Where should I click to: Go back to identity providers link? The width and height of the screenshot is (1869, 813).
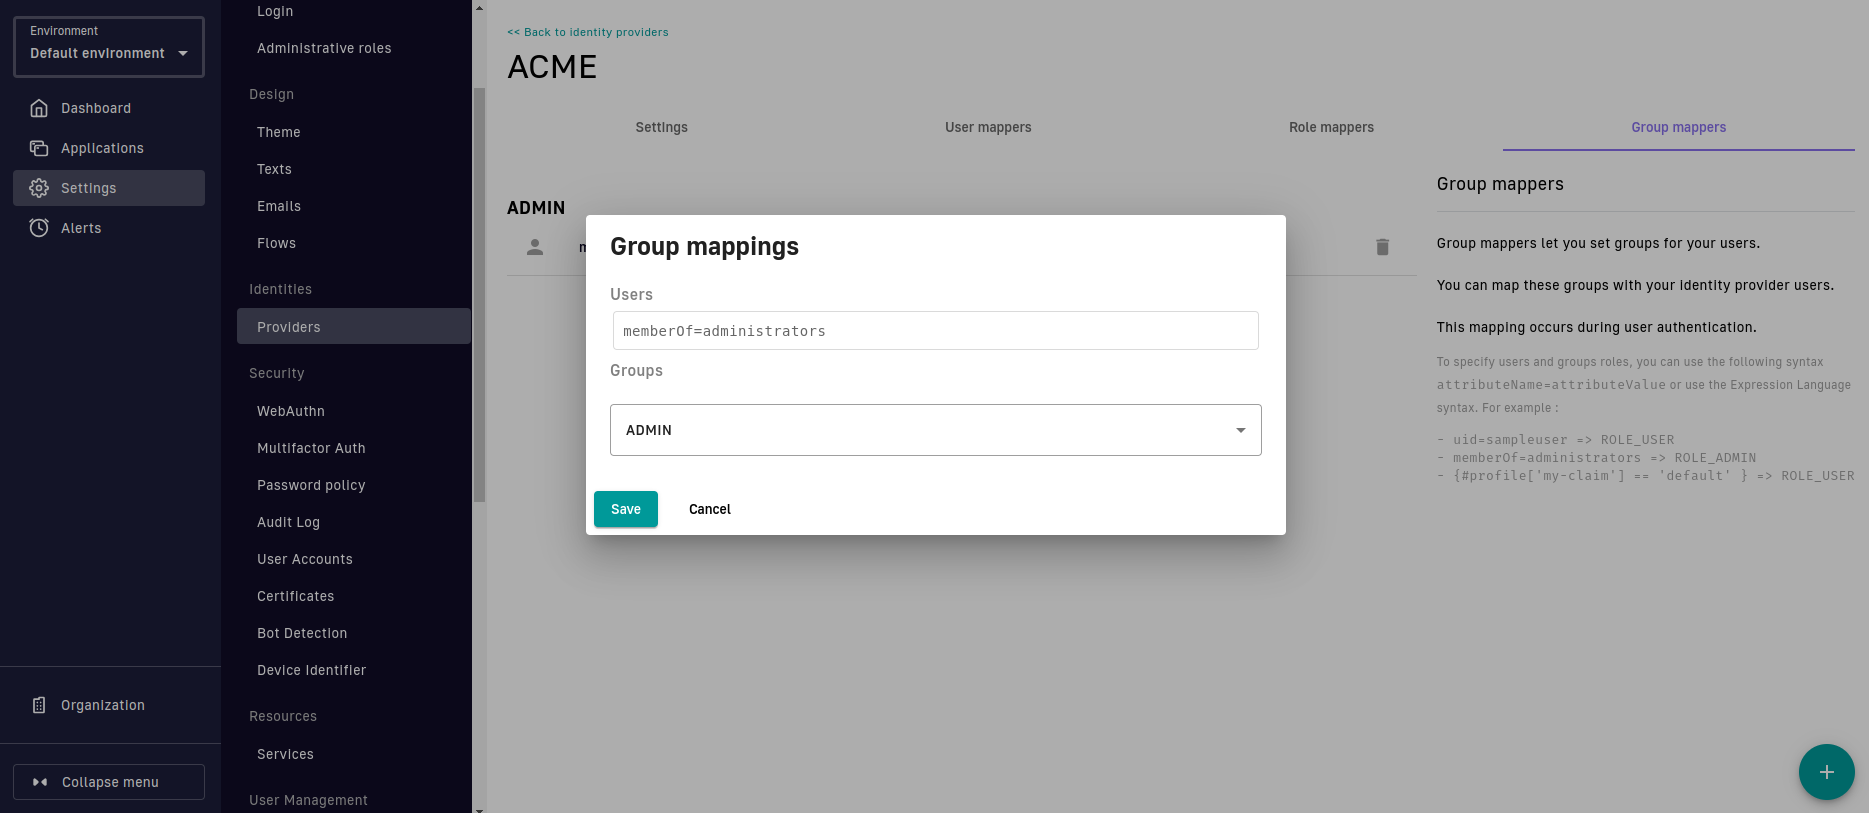(x=588, y=32)
